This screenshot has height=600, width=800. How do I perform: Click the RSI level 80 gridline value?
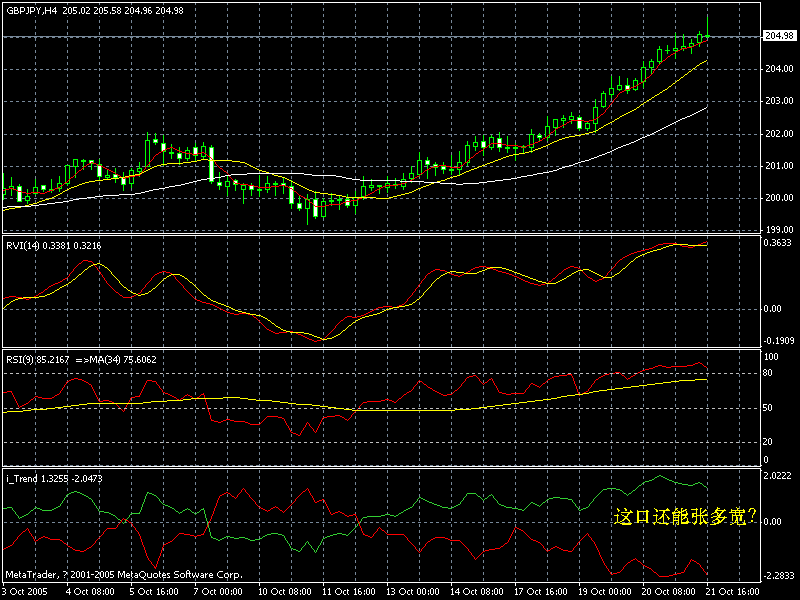coord(765,371)
